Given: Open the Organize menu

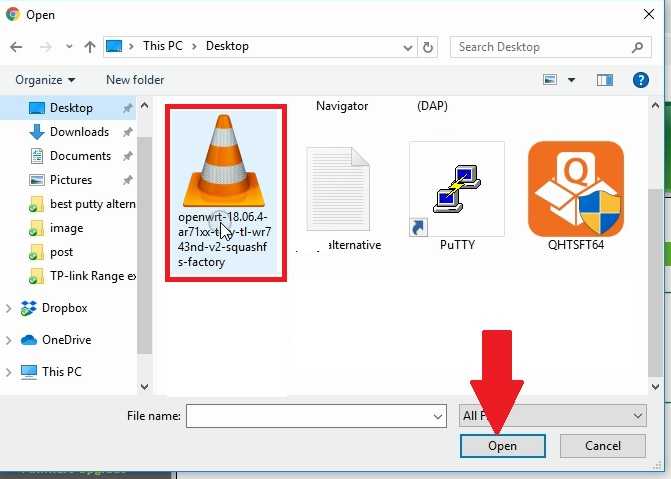Looking at the screenshot, I should click(x=45, y=80).
